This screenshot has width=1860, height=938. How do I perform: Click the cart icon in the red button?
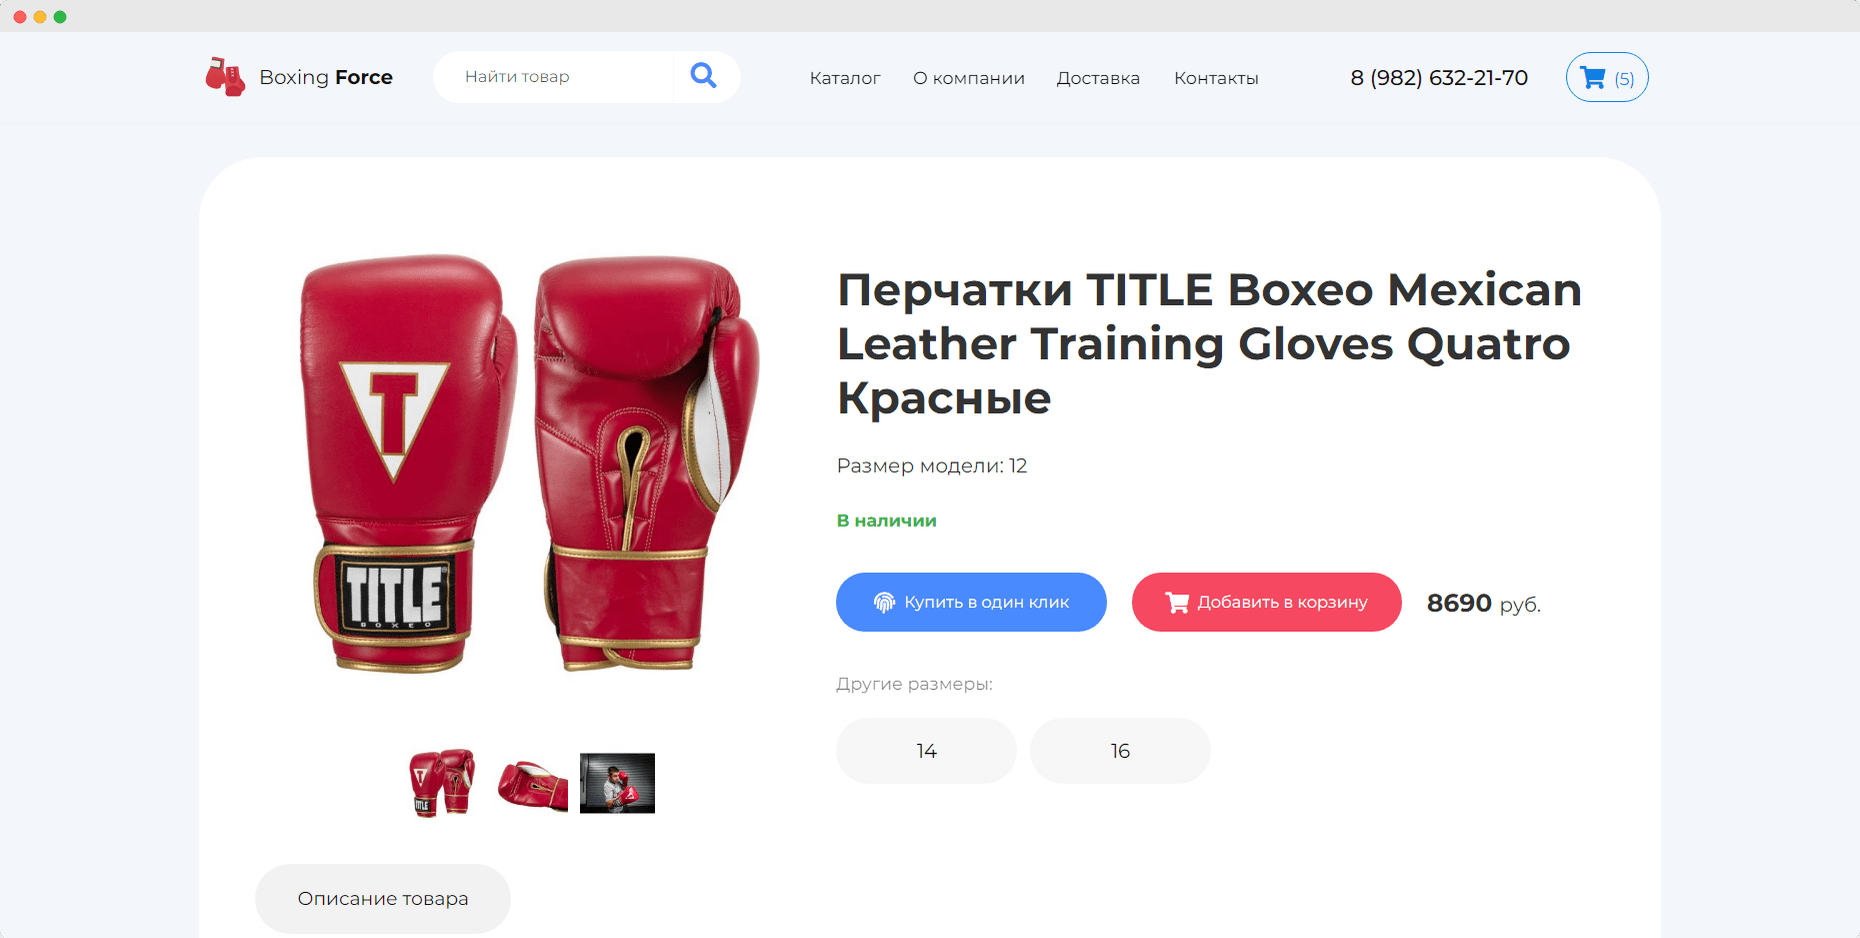(x=1177, y=602)
